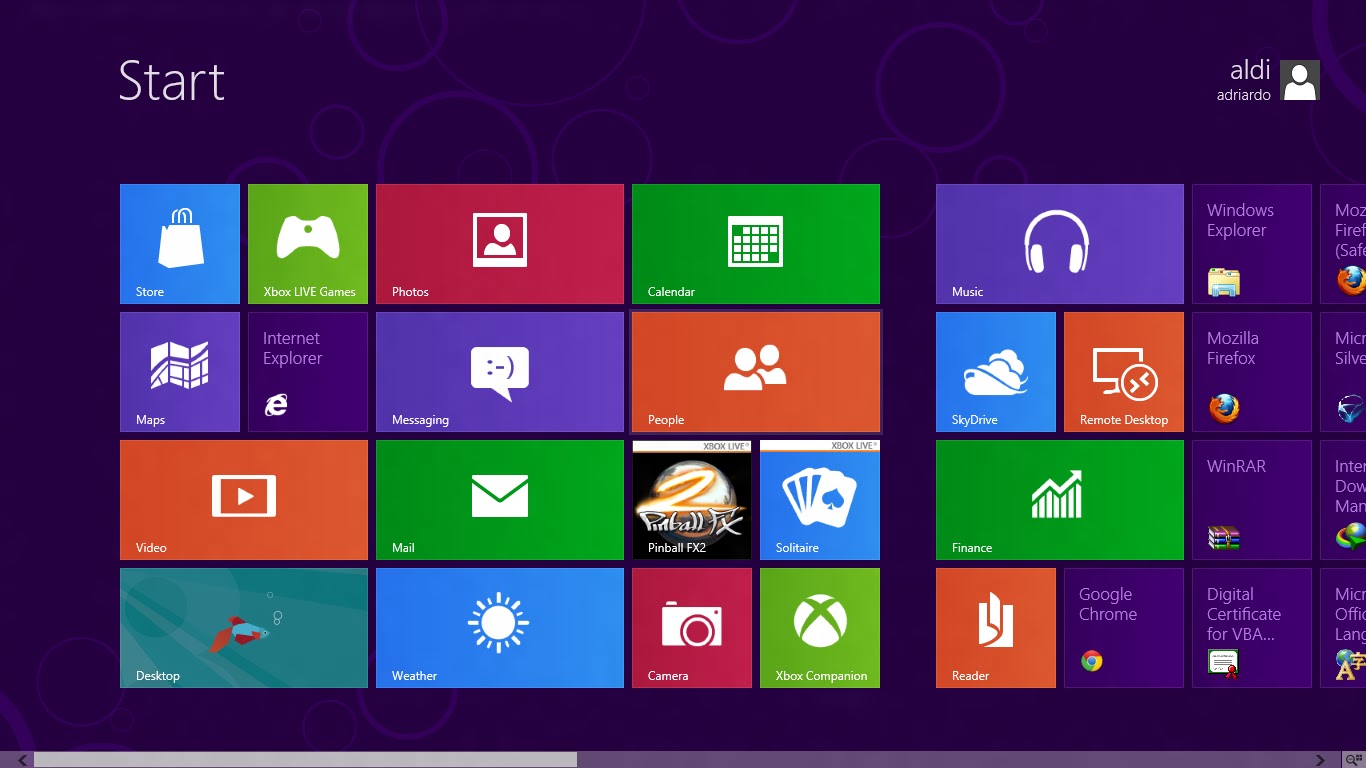Open the Weather app
Screen dimensions: 1366x768
499,627
